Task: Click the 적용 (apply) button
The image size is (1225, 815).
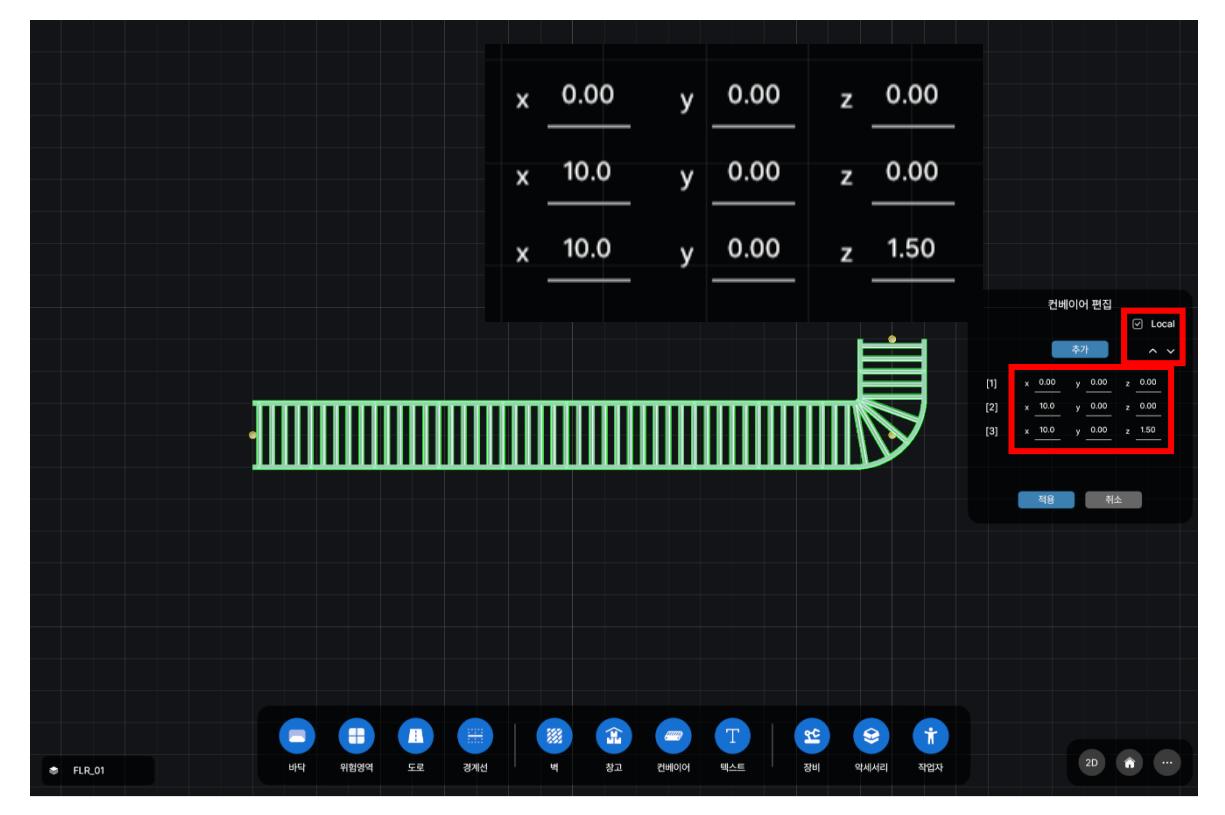Action: coord(1046,500)
